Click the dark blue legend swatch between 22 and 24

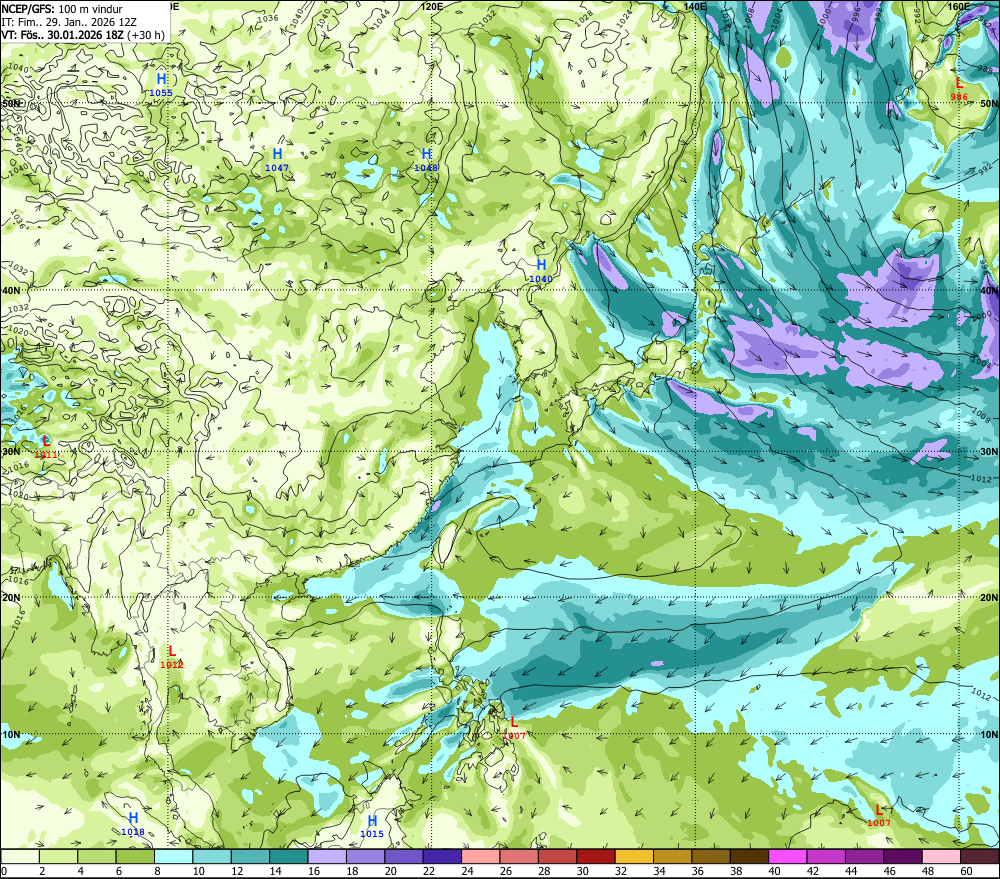tap(442, 856)
